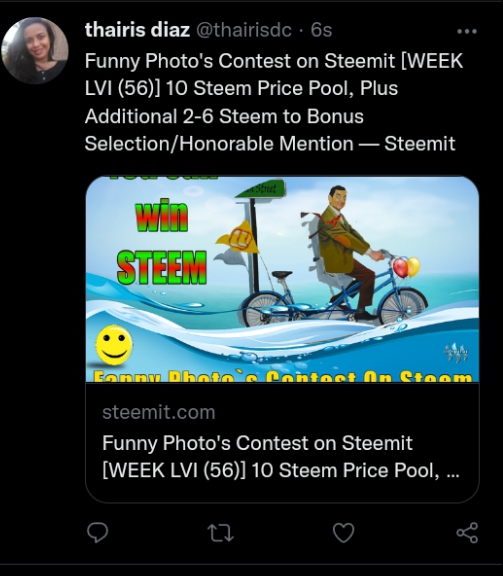Open the @thairisdc handle link

244,30
